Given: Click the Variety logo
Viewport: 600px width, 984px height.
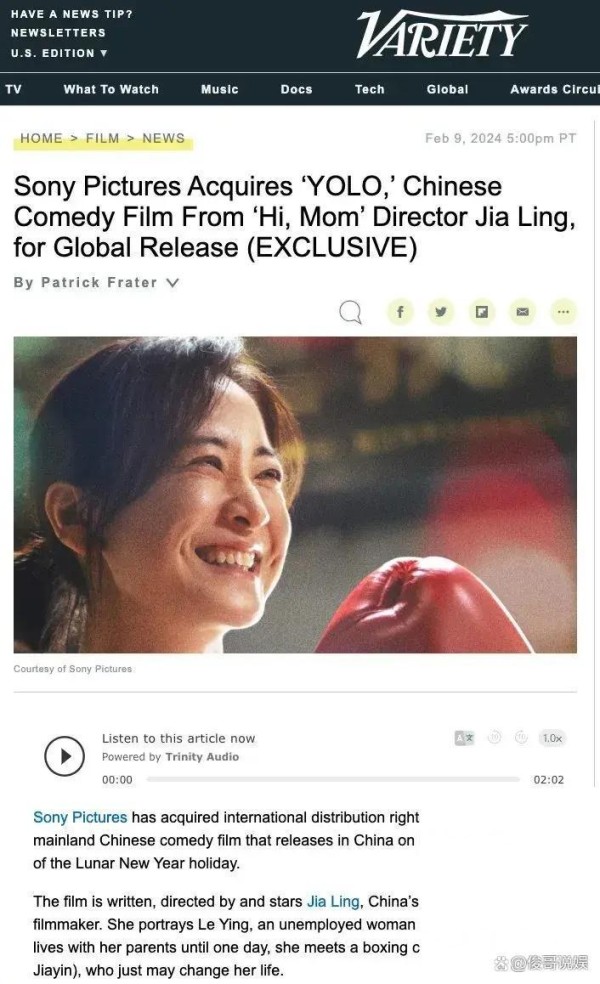Looking at the screenshot, I should tap(442, 34).
